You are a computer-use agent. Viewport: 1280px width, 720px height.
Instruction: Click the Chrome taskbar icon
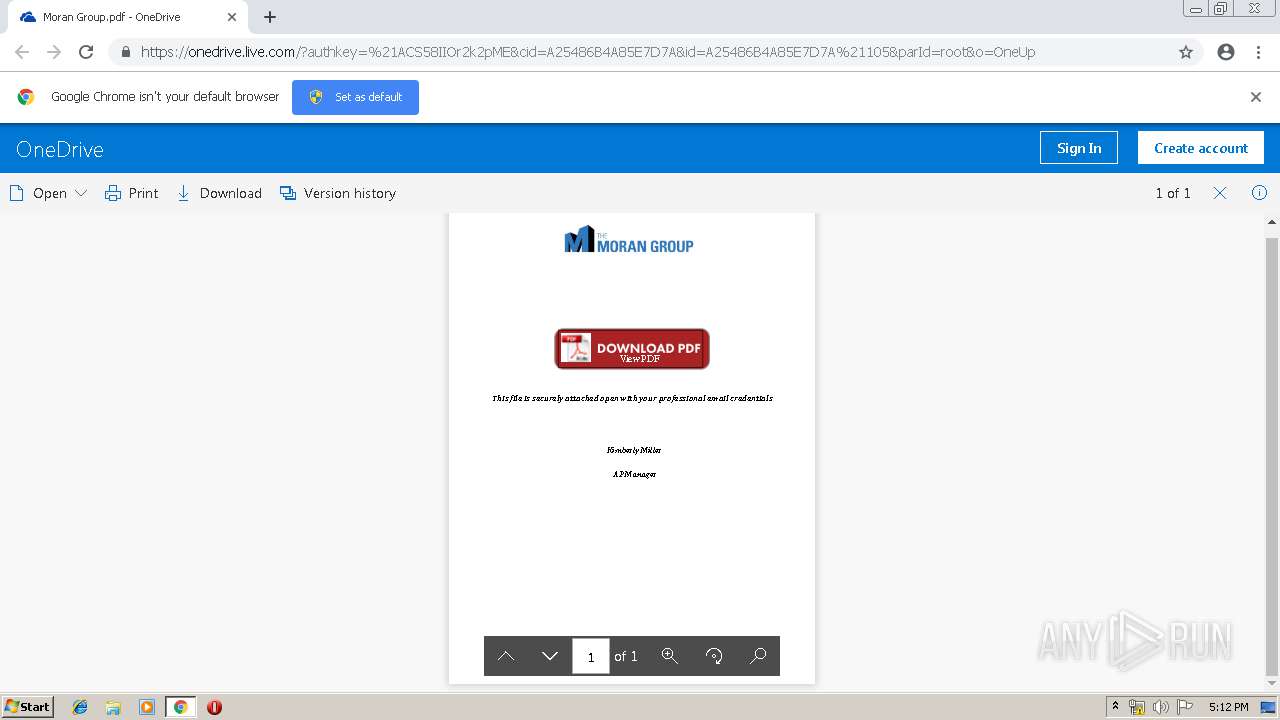[180, 707]
